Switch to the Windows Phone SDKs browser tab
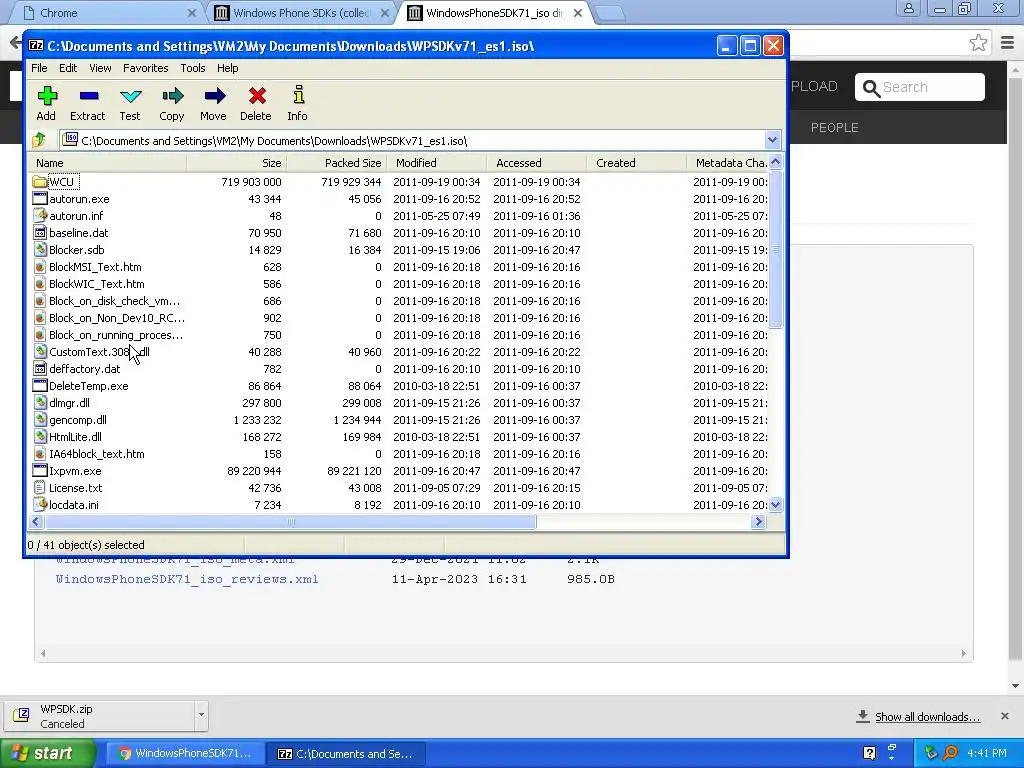 pyautogui.click(x=300, y=13)
